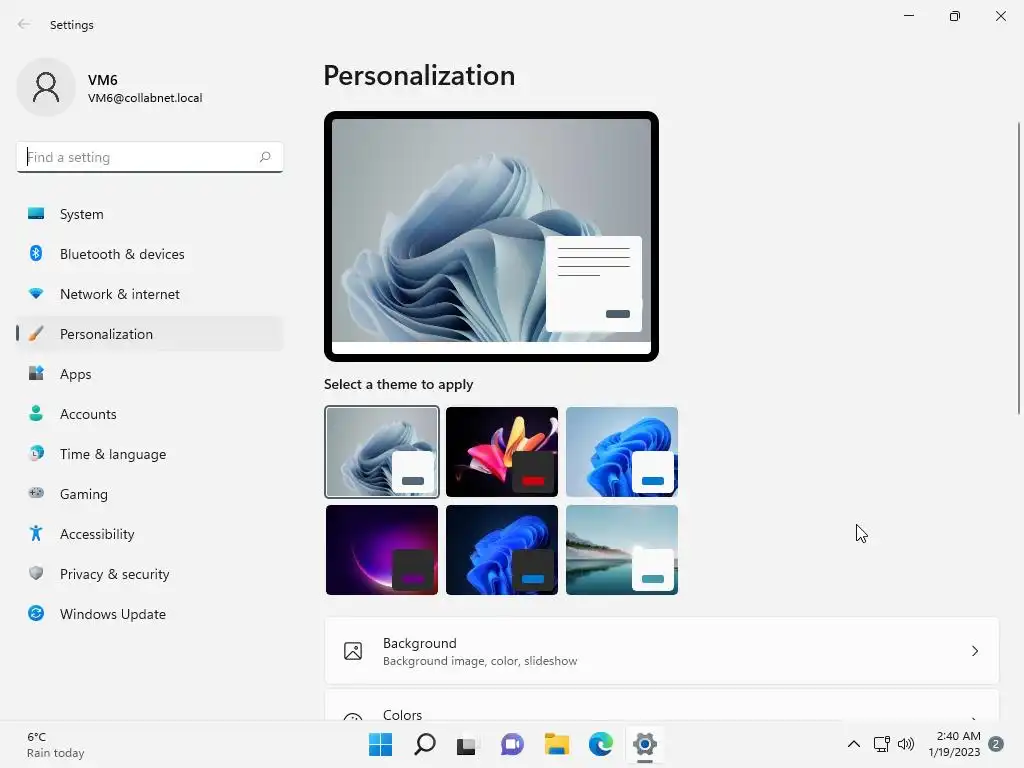Click the Bluetooth icon in sidebar

[x=36, y=253]
